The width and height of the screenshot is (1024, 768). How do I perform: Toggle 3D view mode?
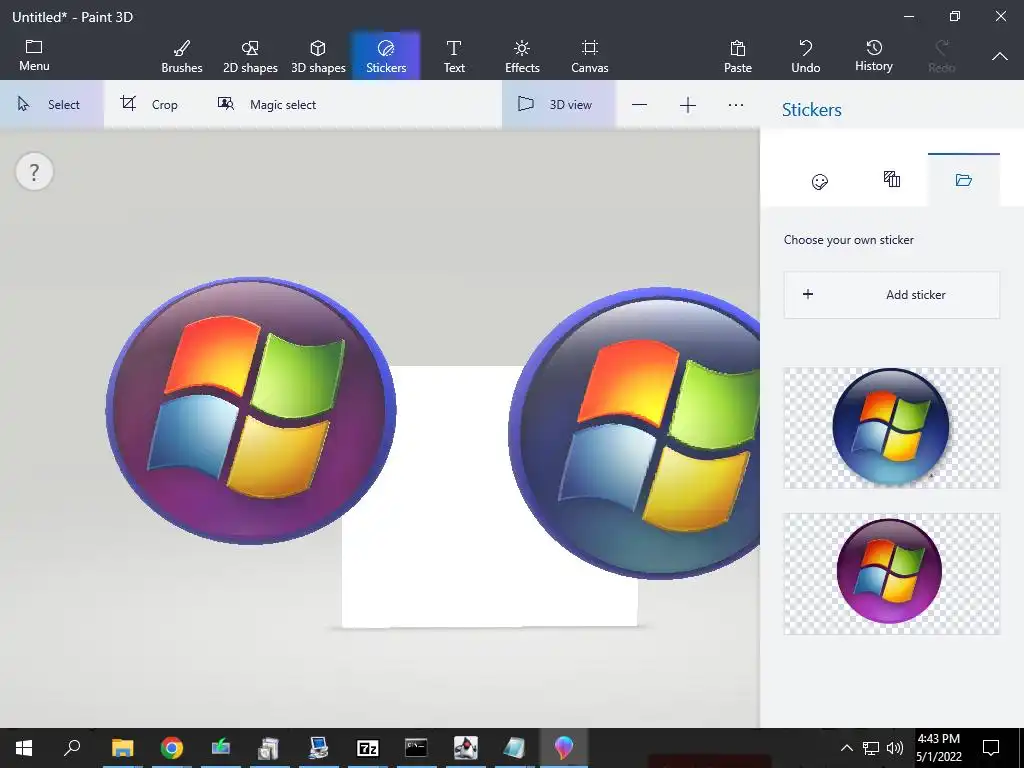[x=558, y=104]
